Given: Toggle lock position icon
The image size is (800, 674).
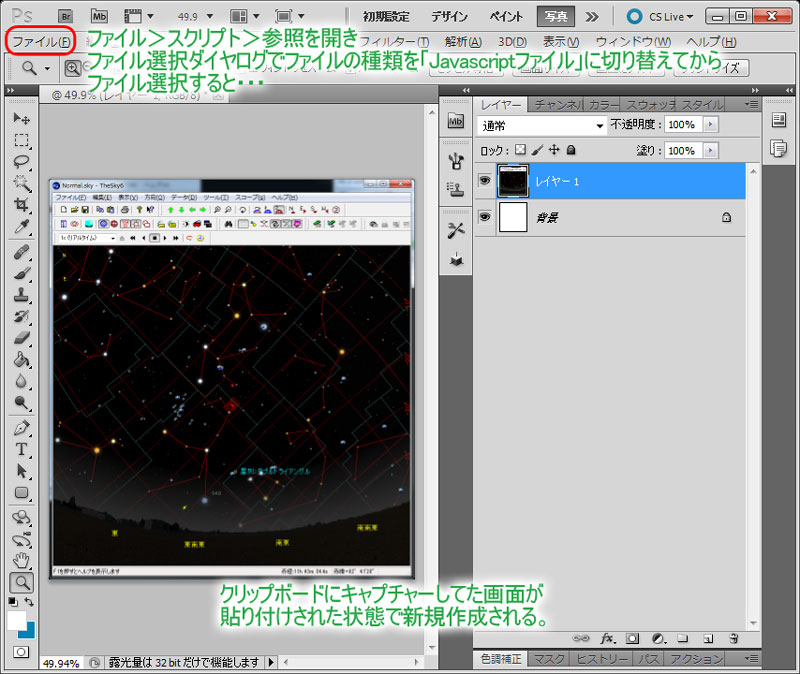Looking at the screenshot, I should 554,149.
